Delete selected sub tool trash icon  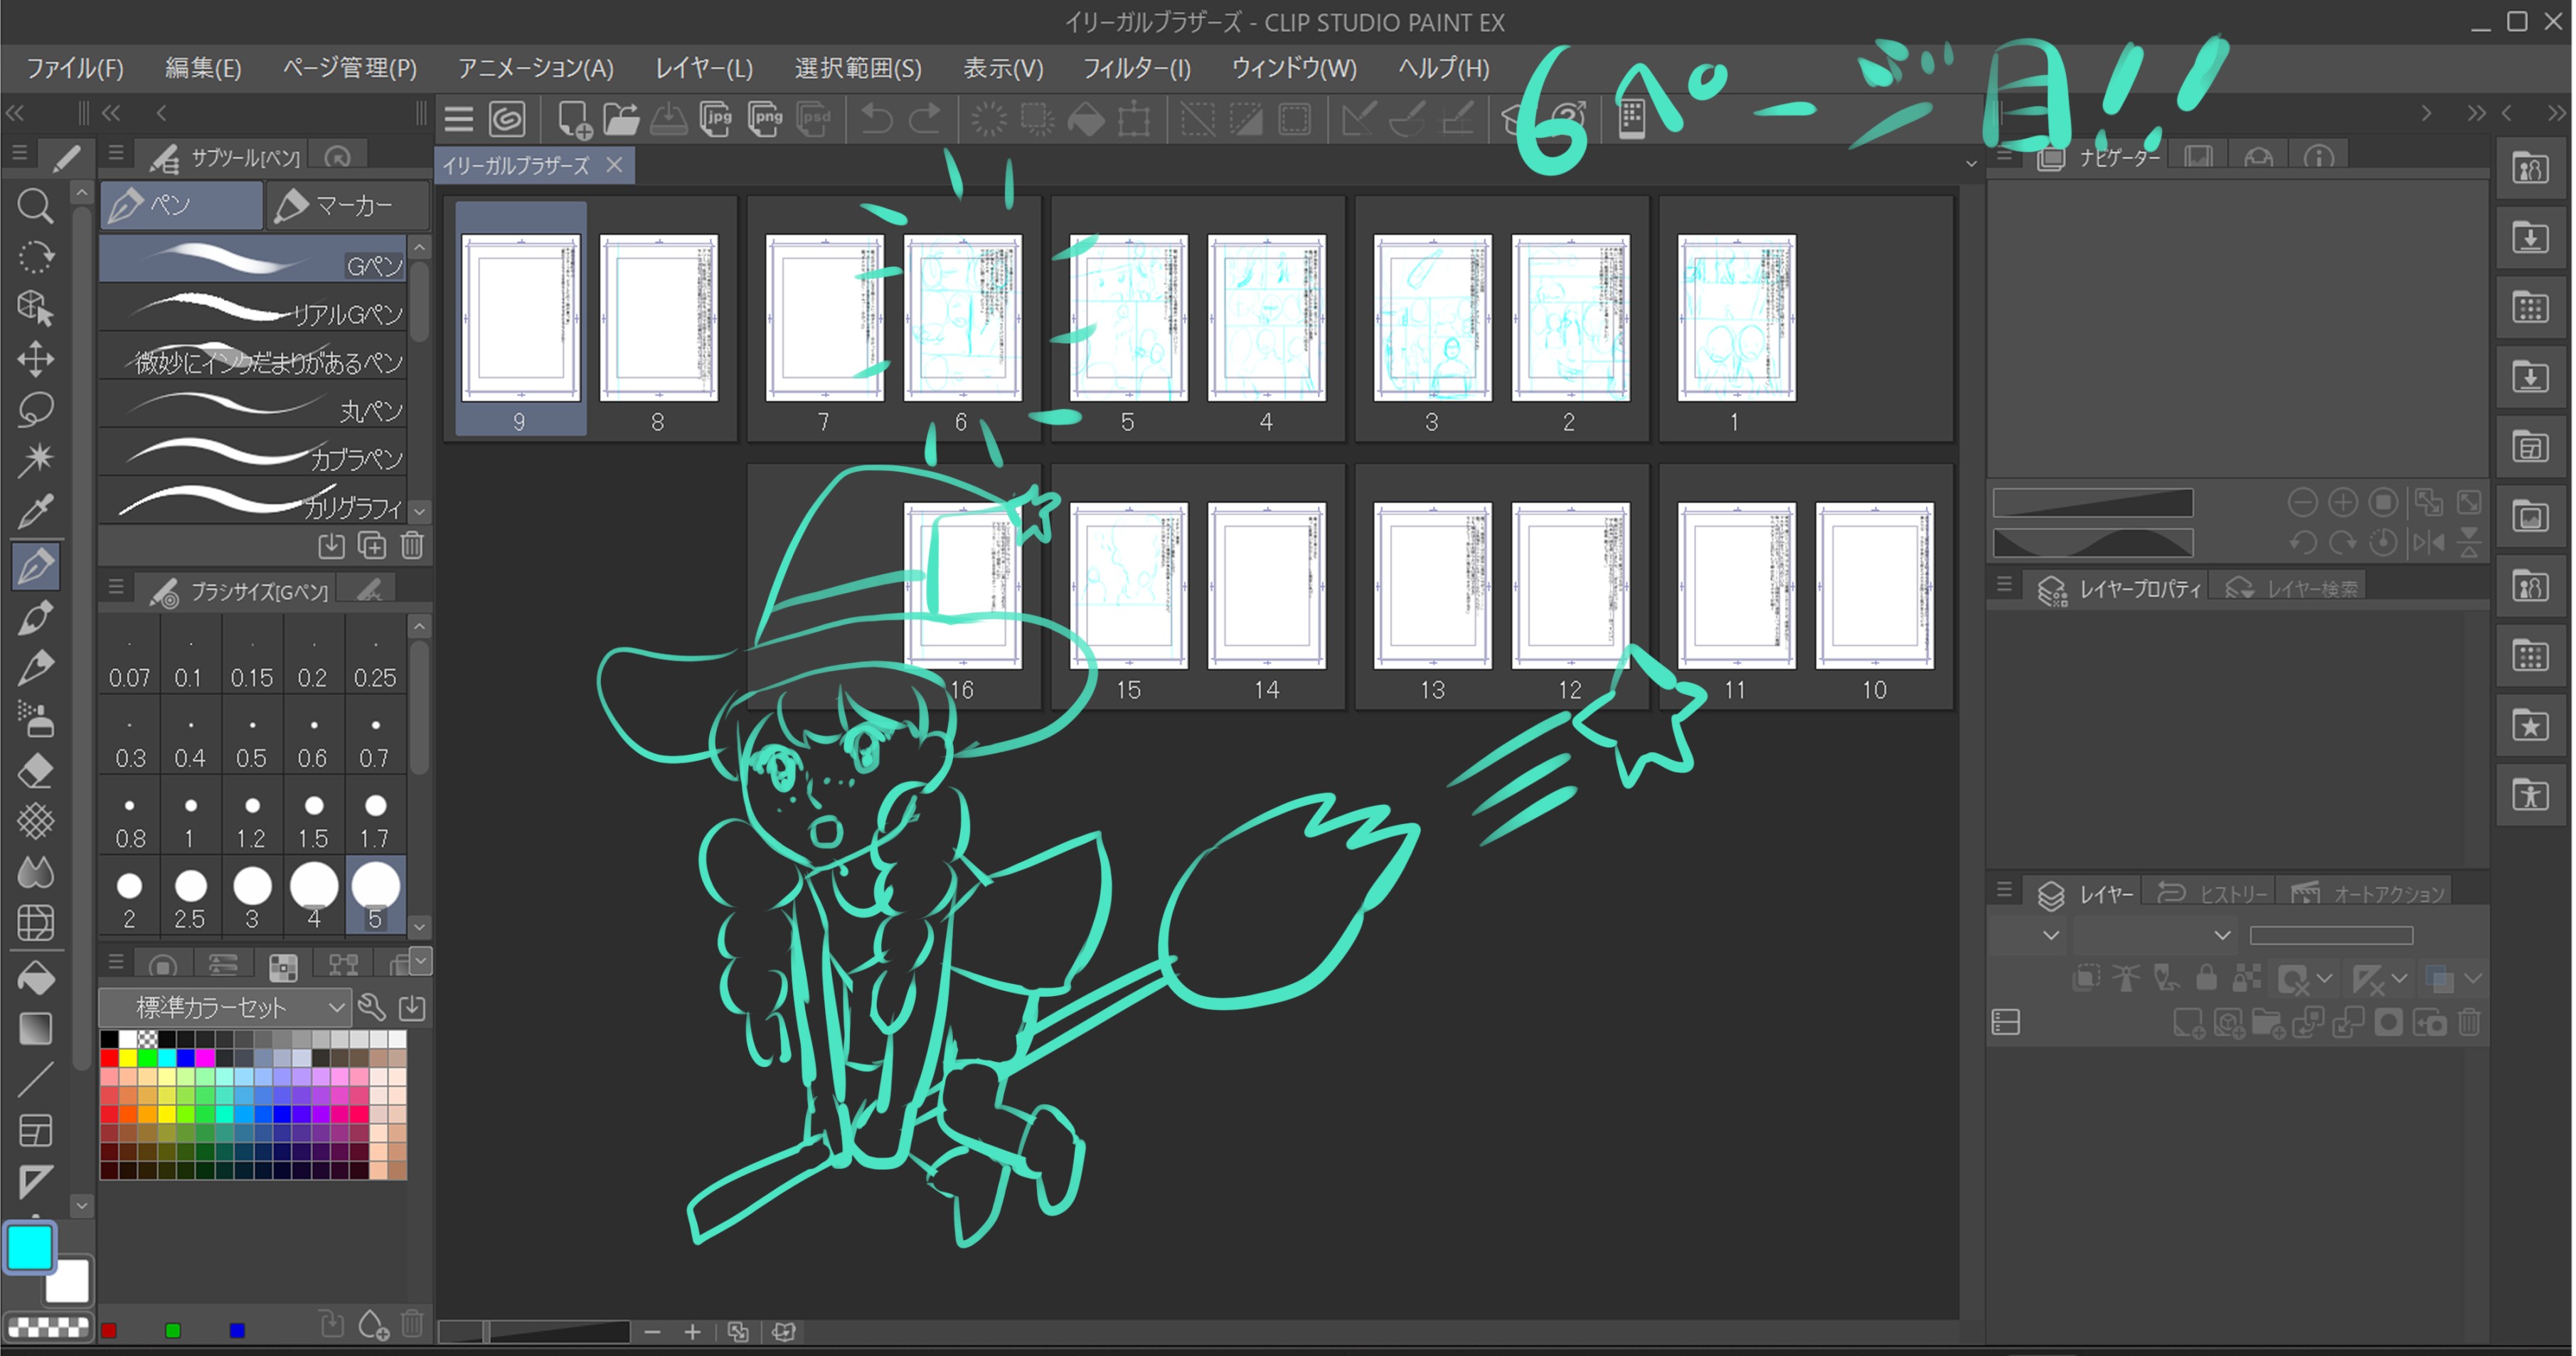412,545
